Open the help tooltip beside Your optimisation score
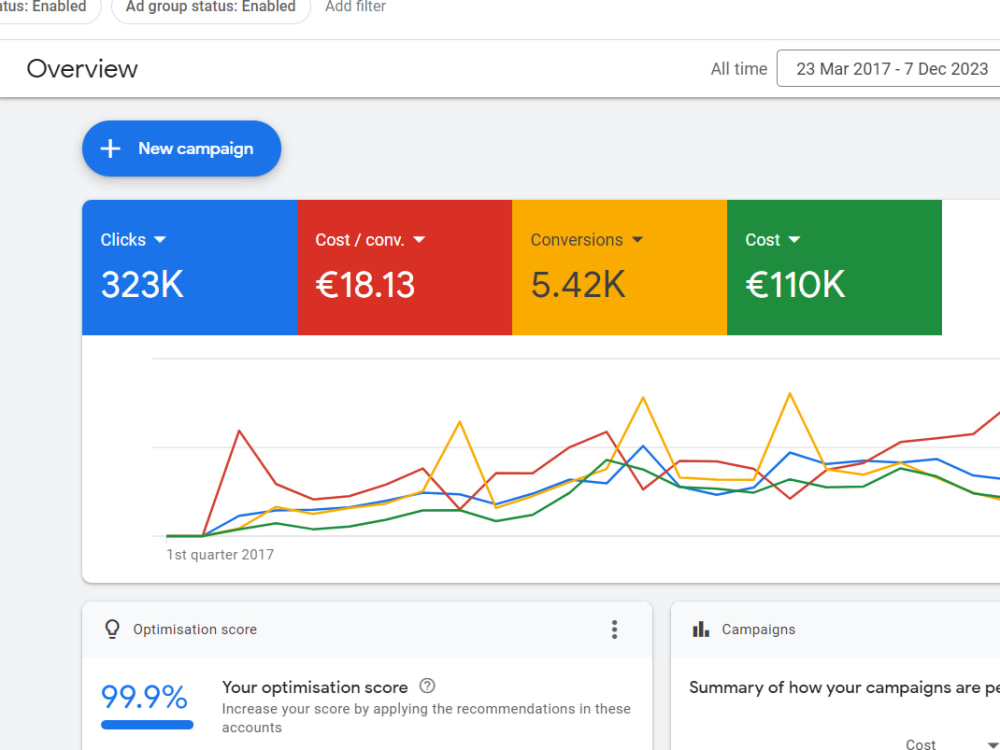 [427, 686]
